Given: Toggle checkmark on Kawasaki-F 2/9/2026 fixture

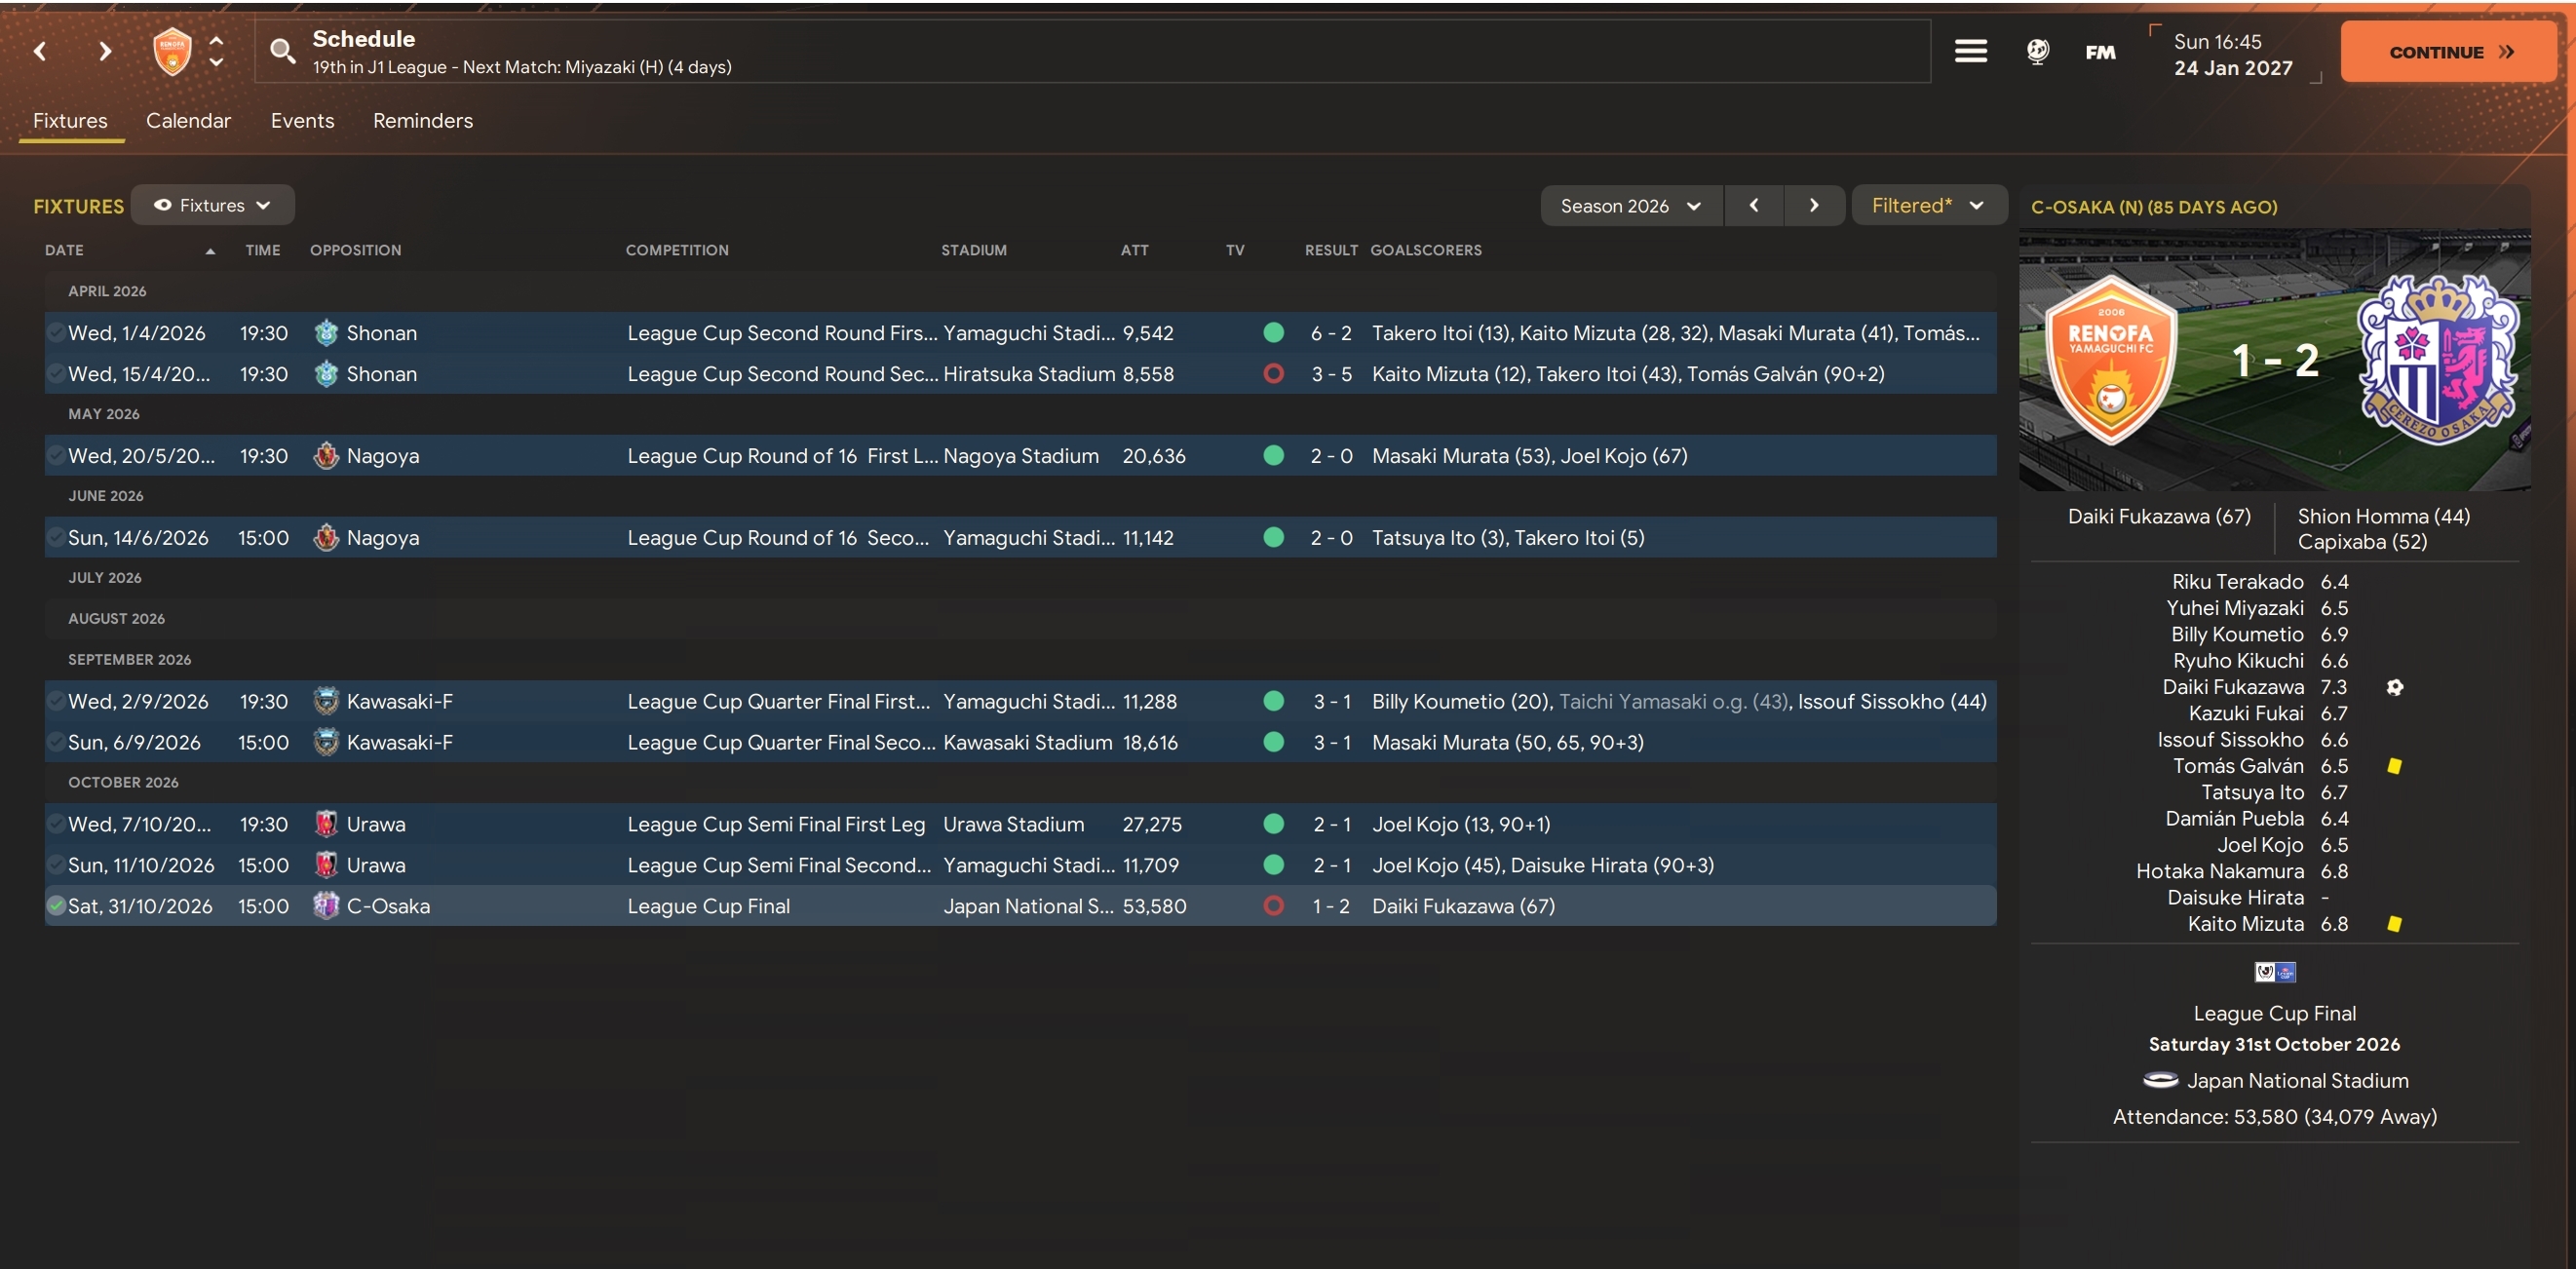Looking at the screenshot, I should coord(56,701).
